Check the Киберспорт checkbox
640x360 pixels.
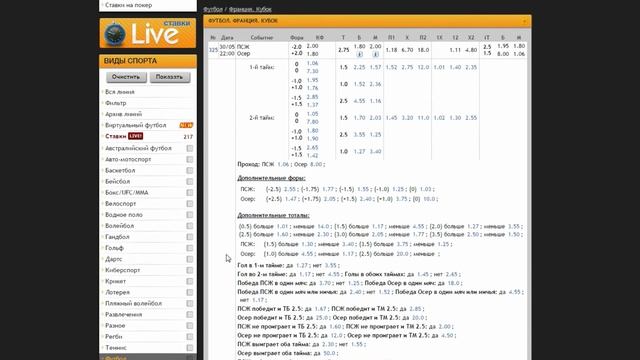(x=190, y=270)
